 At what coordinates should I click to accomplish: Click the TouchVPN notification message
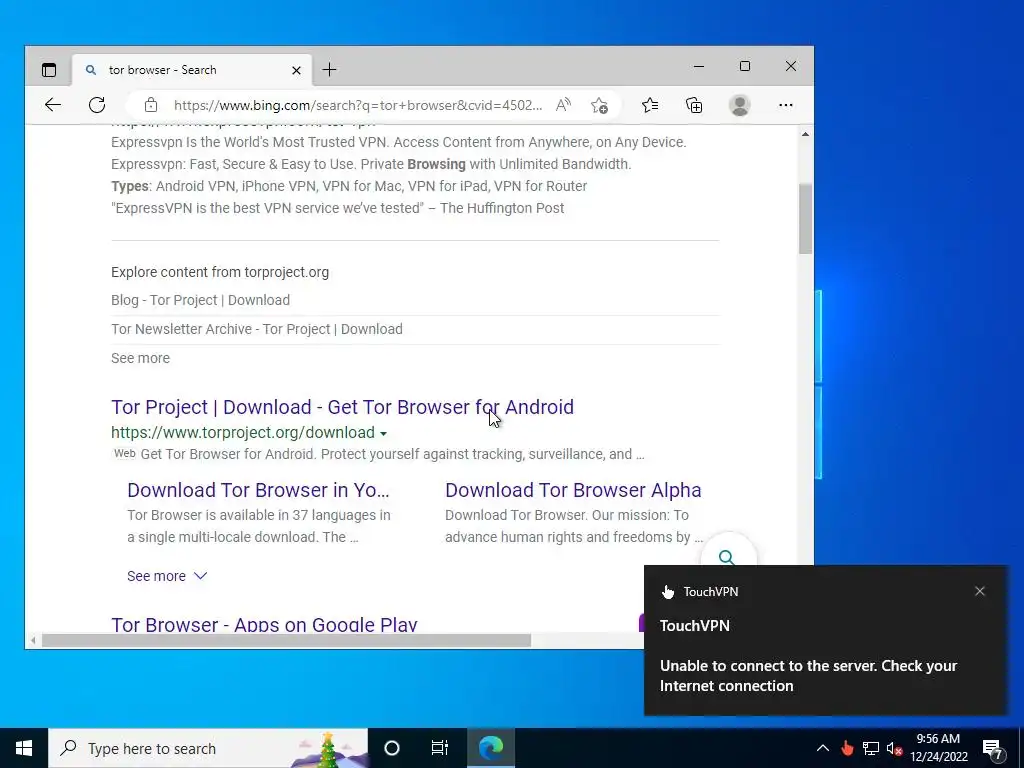(x=808, y=676)
